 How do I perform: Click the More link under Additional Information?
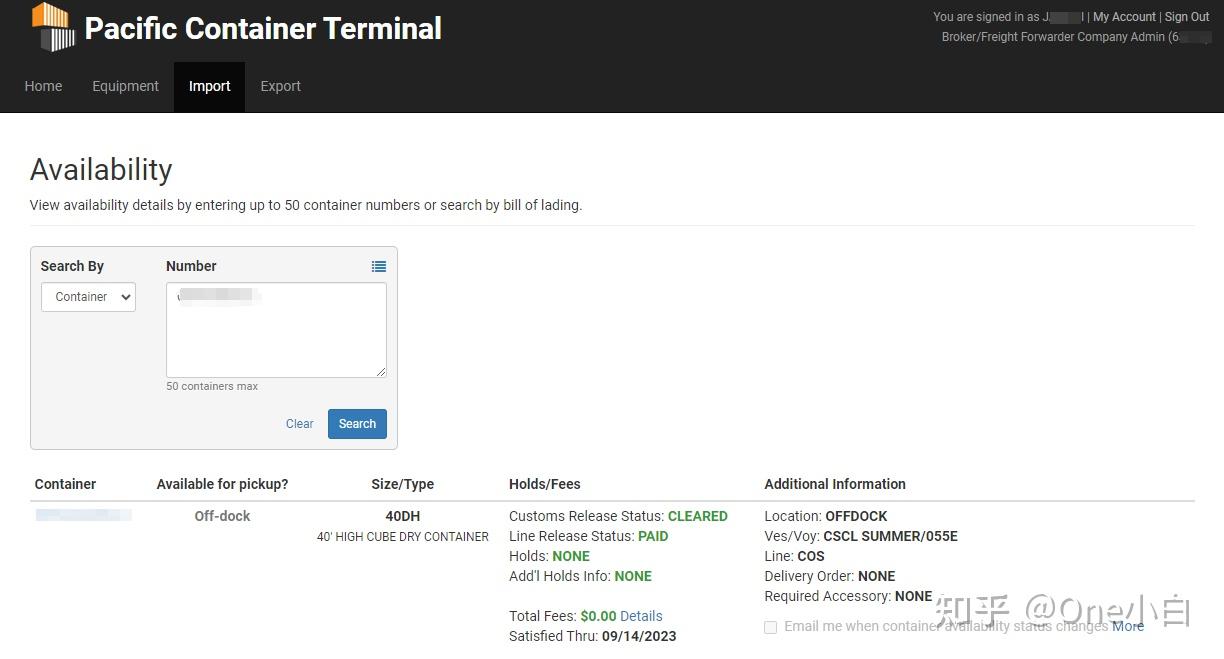tap(1128, 626)
